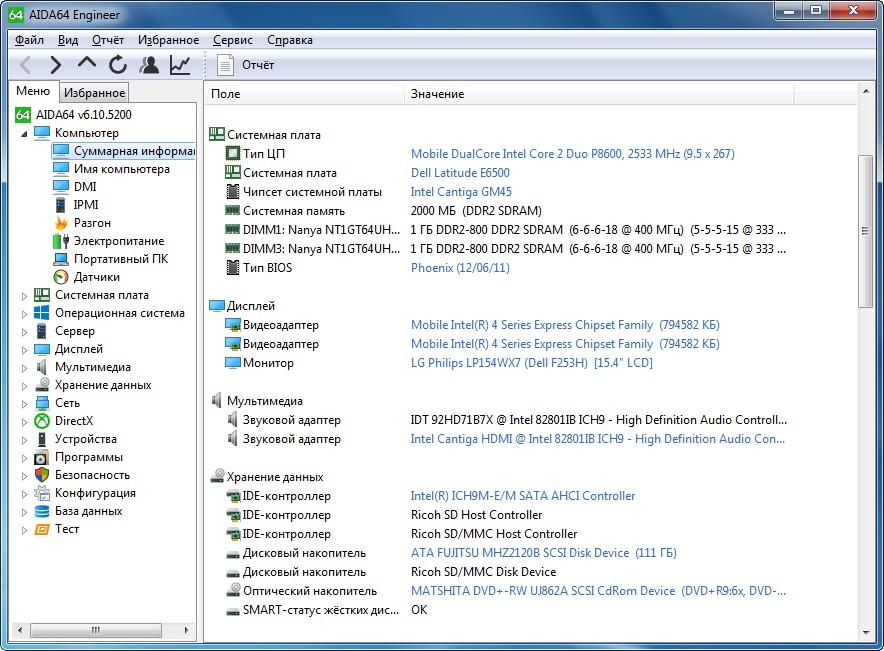The image size is (884, 651).
Task: Open the Файл menu
Action: pyautogui.click(x=29, y=40)
